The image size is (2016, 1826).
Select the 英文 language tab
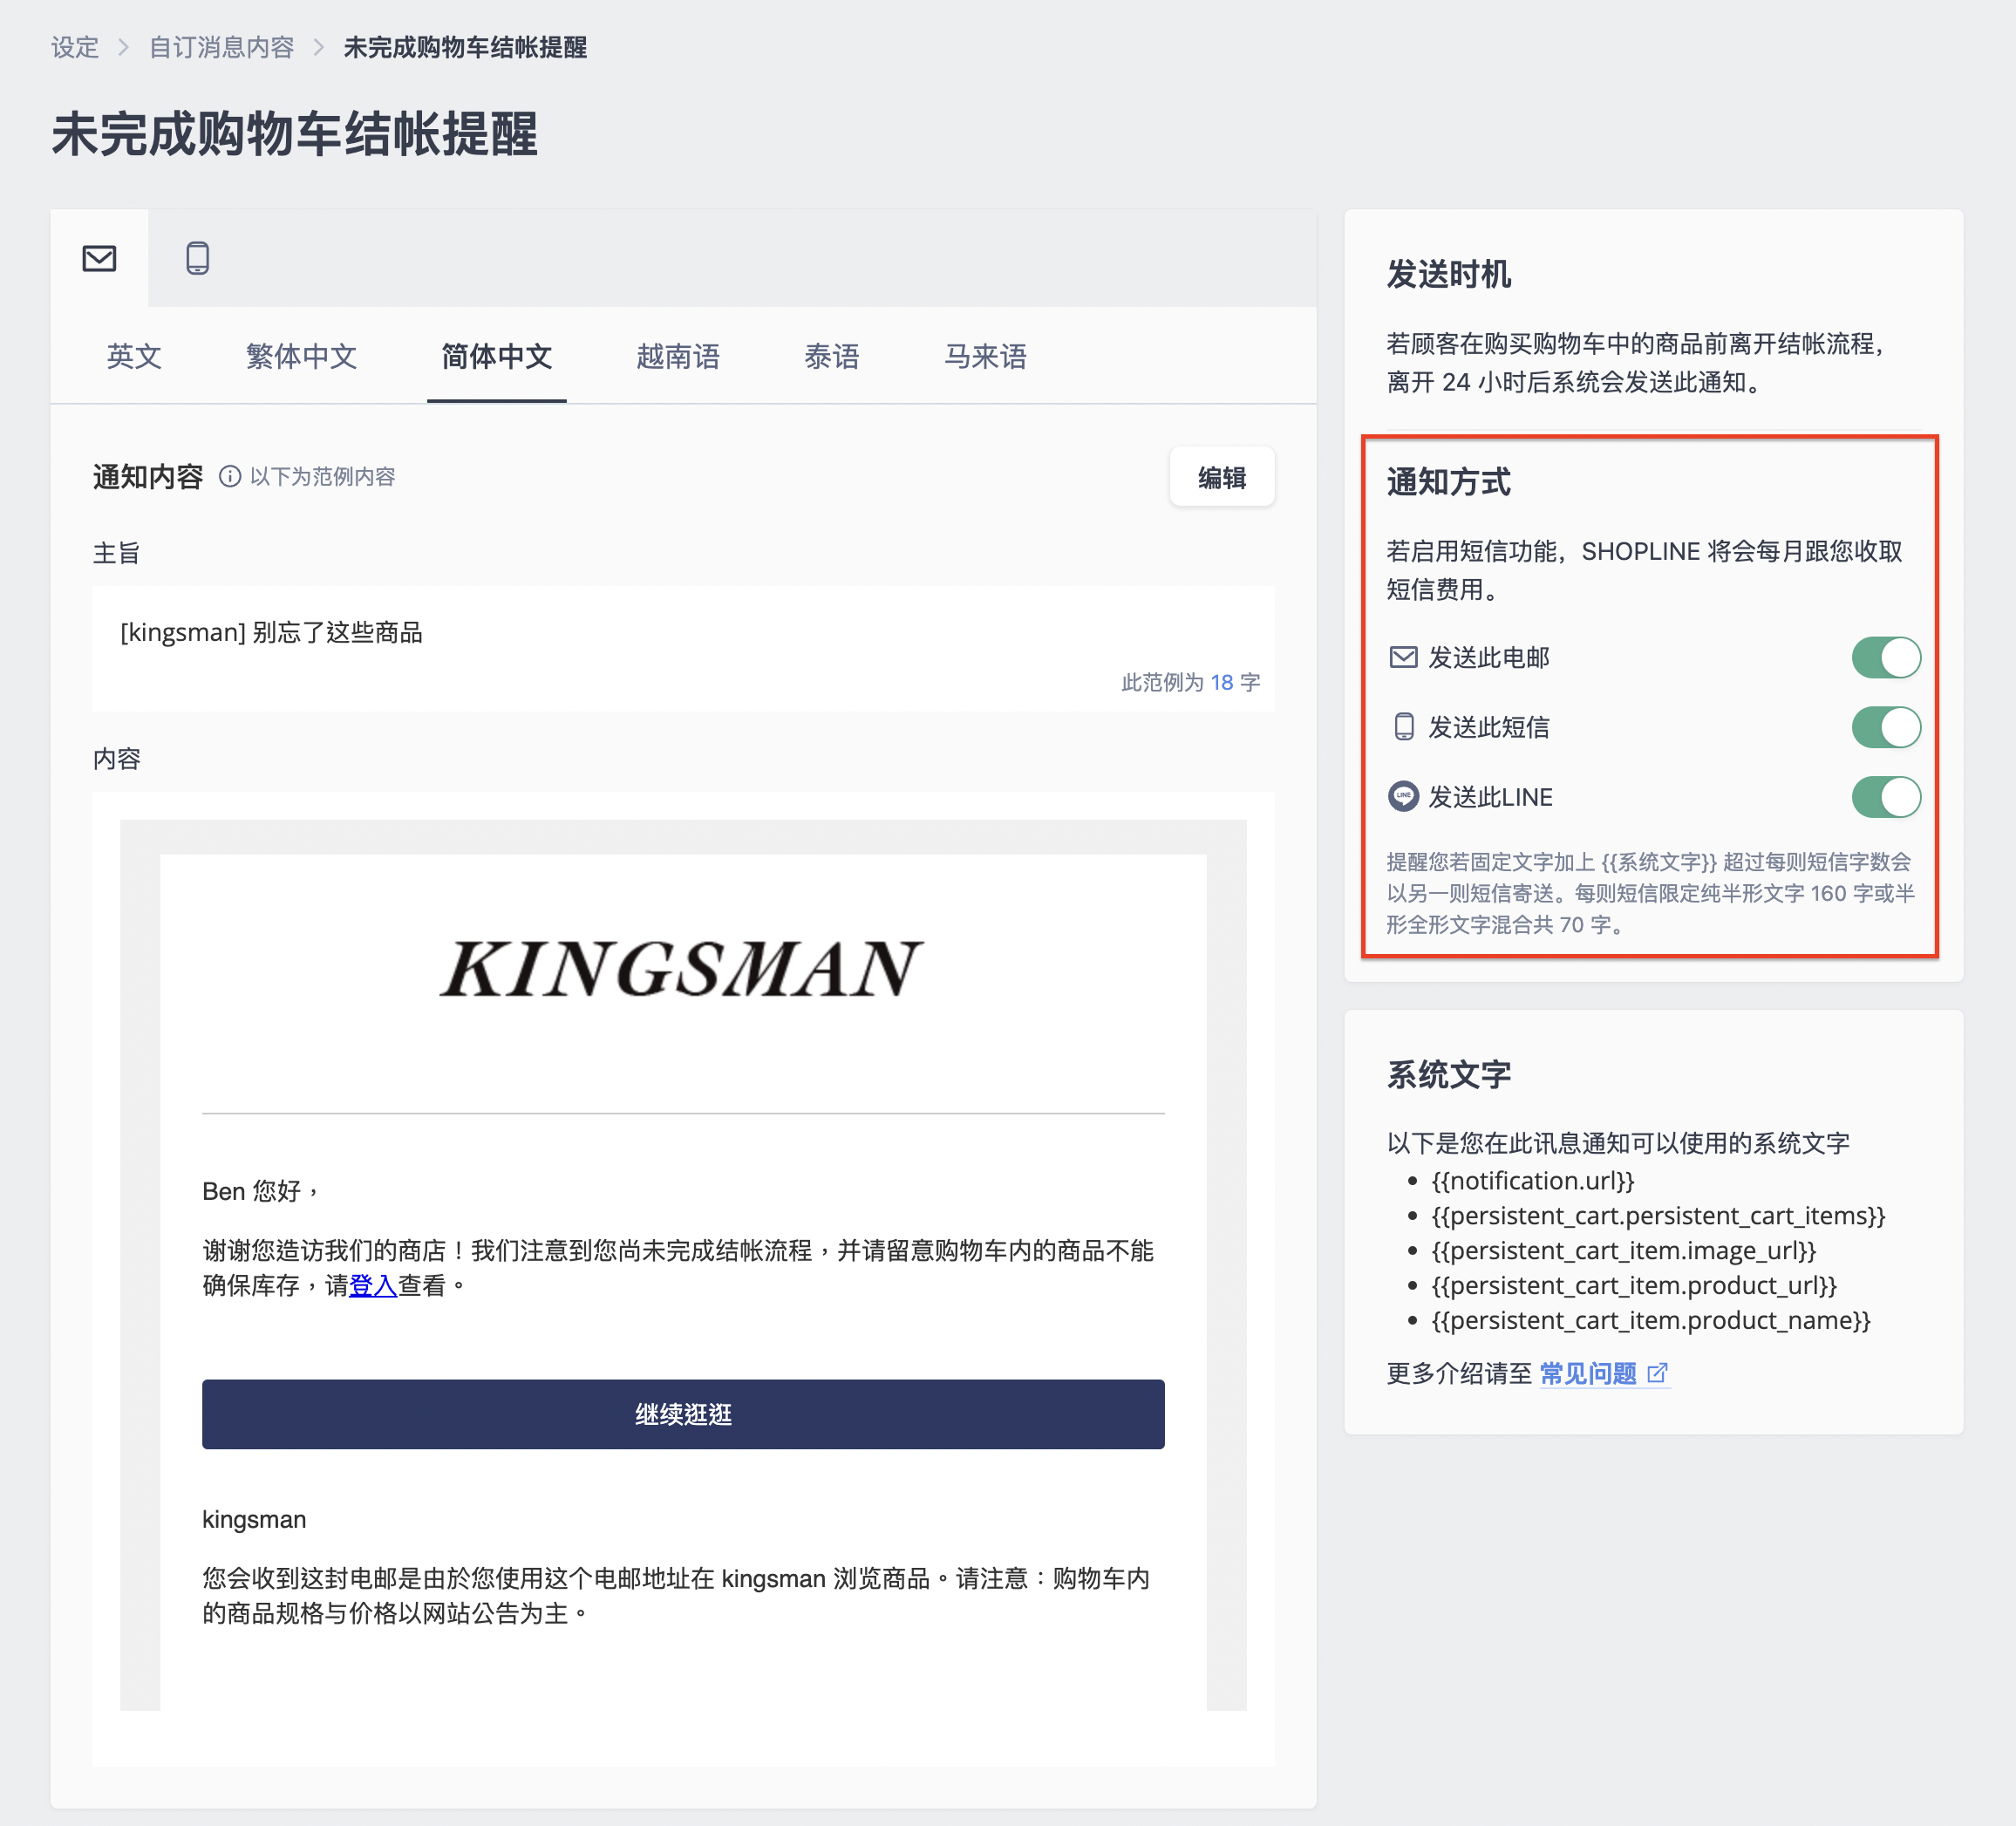[x=134, y=356]
